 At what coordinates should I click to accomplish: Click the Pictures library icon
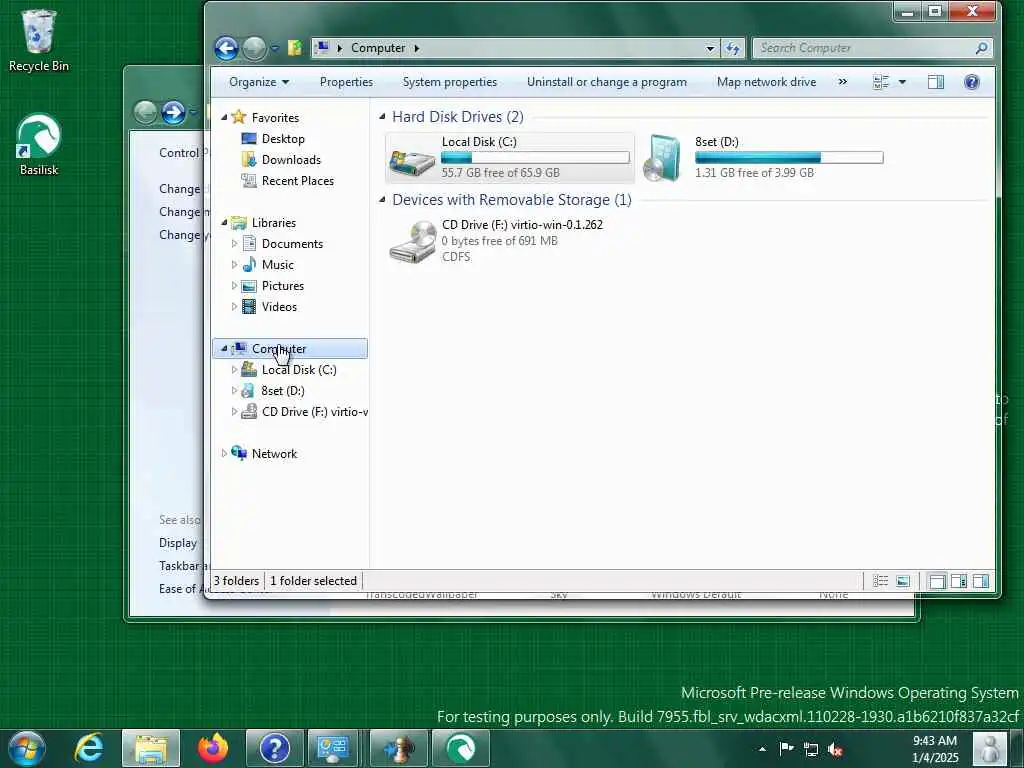249,285
